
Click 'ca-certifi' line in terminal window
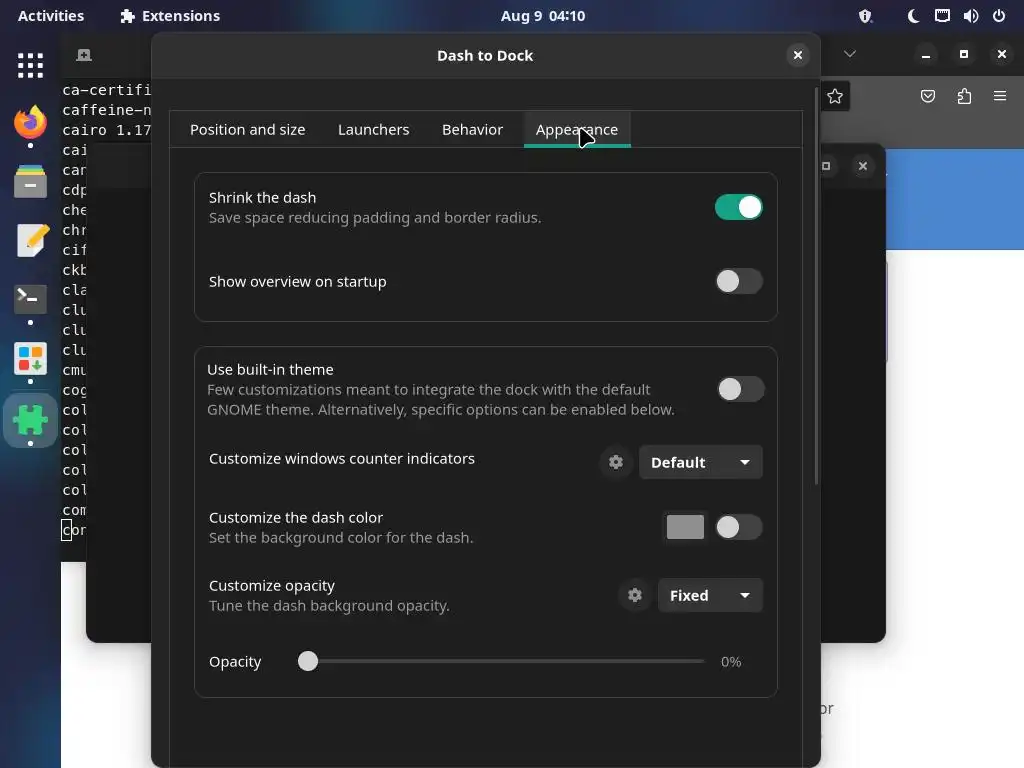click(106, 90)
